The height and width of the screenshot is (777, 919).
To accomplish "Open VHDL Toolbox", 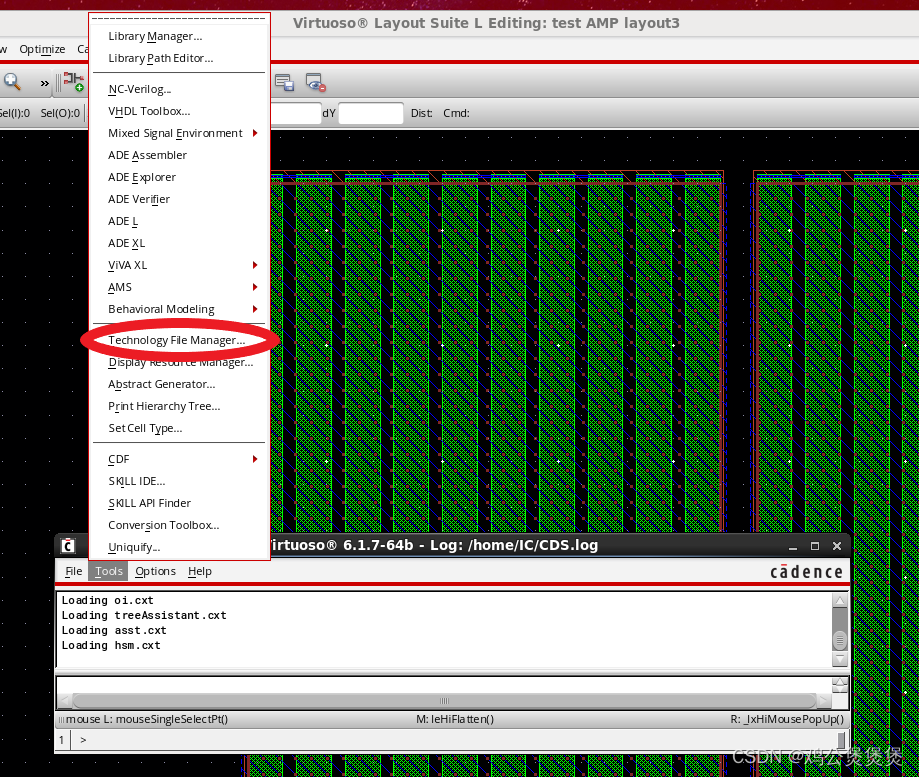I will (x=149, y=111).
